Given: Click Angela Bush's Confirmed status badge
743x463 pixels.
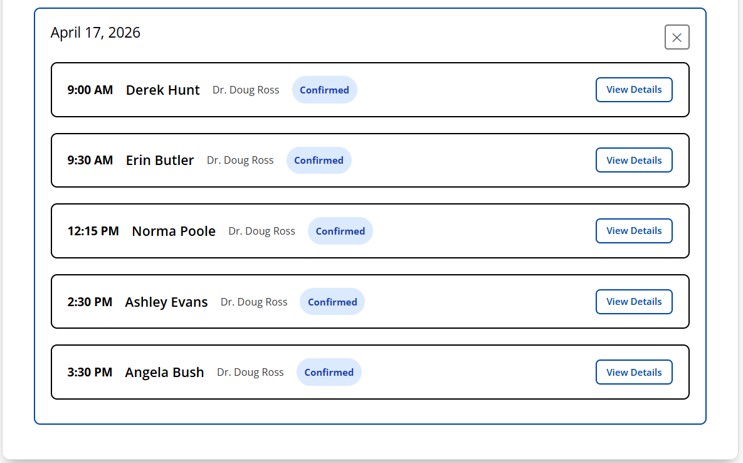Looking at the screenshot, I should click(x=329, y=372).
